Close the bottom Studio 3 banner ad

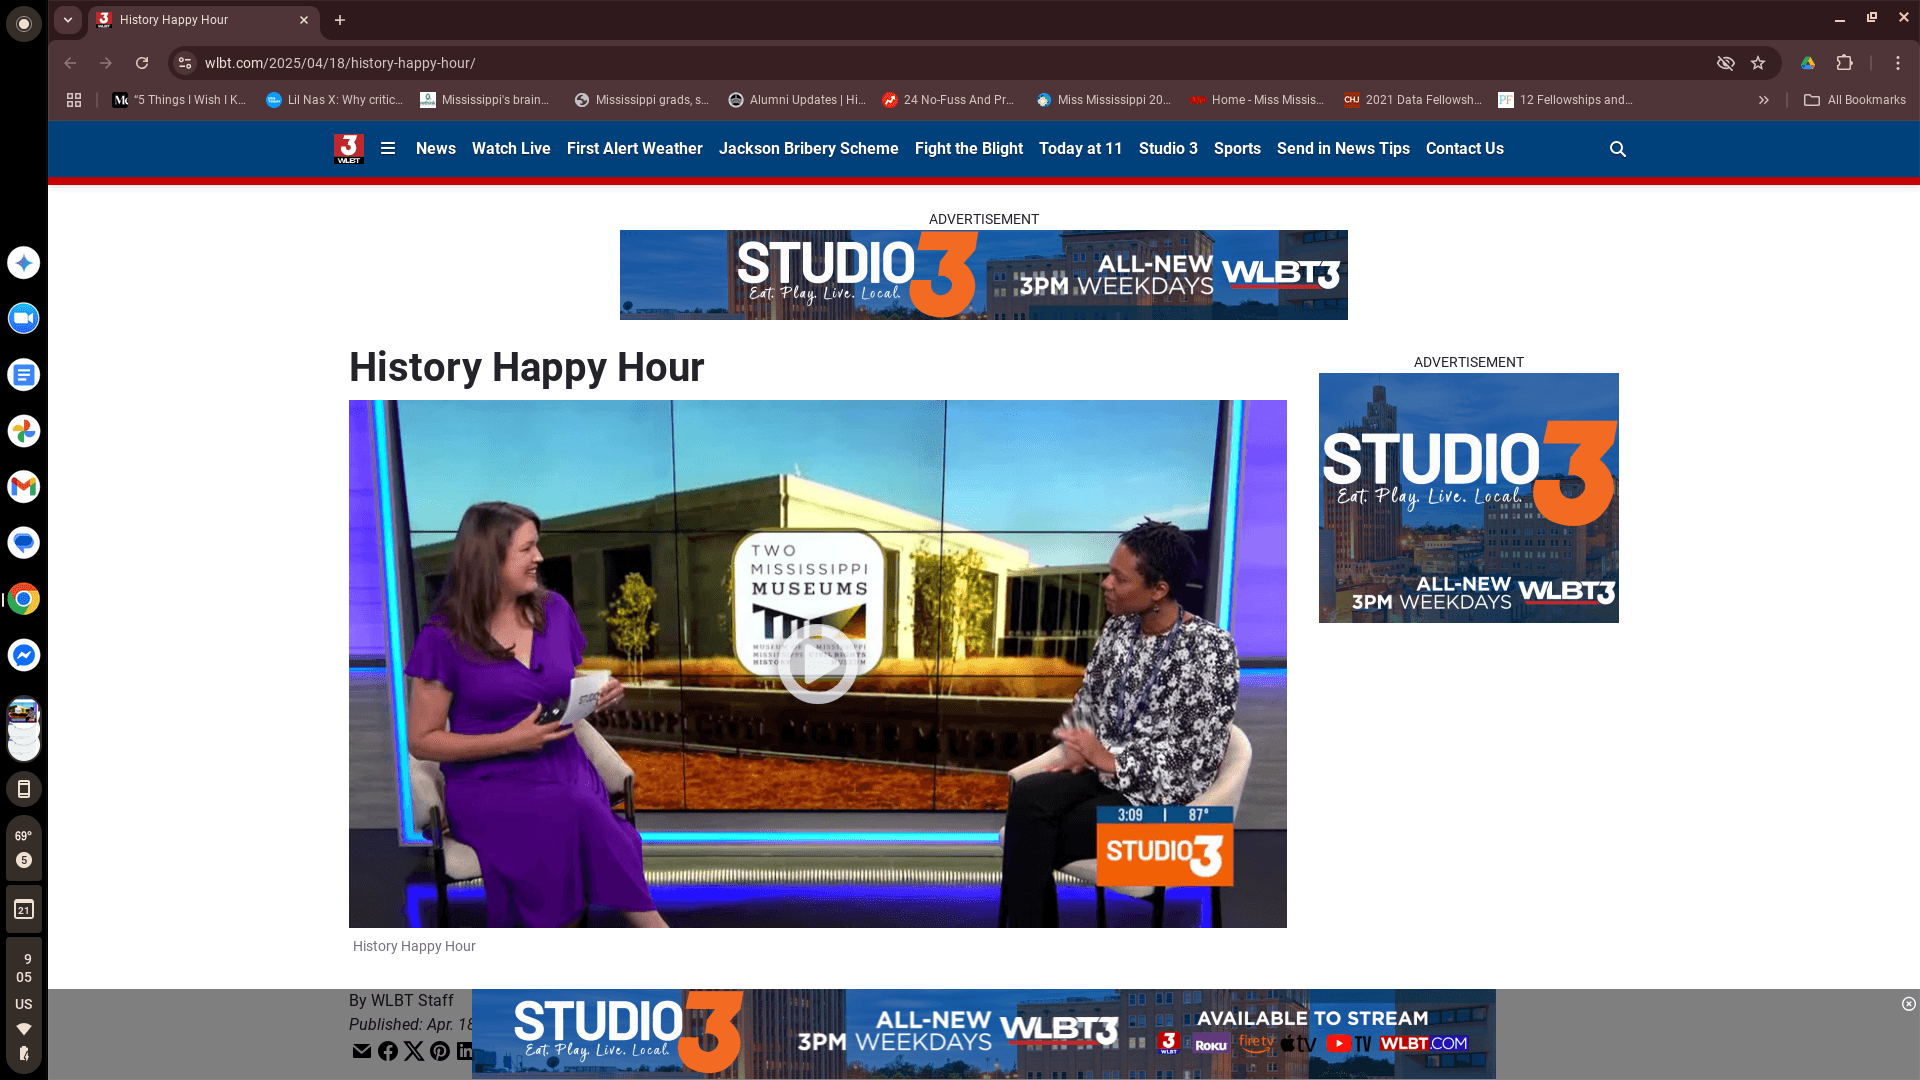1909,1004
